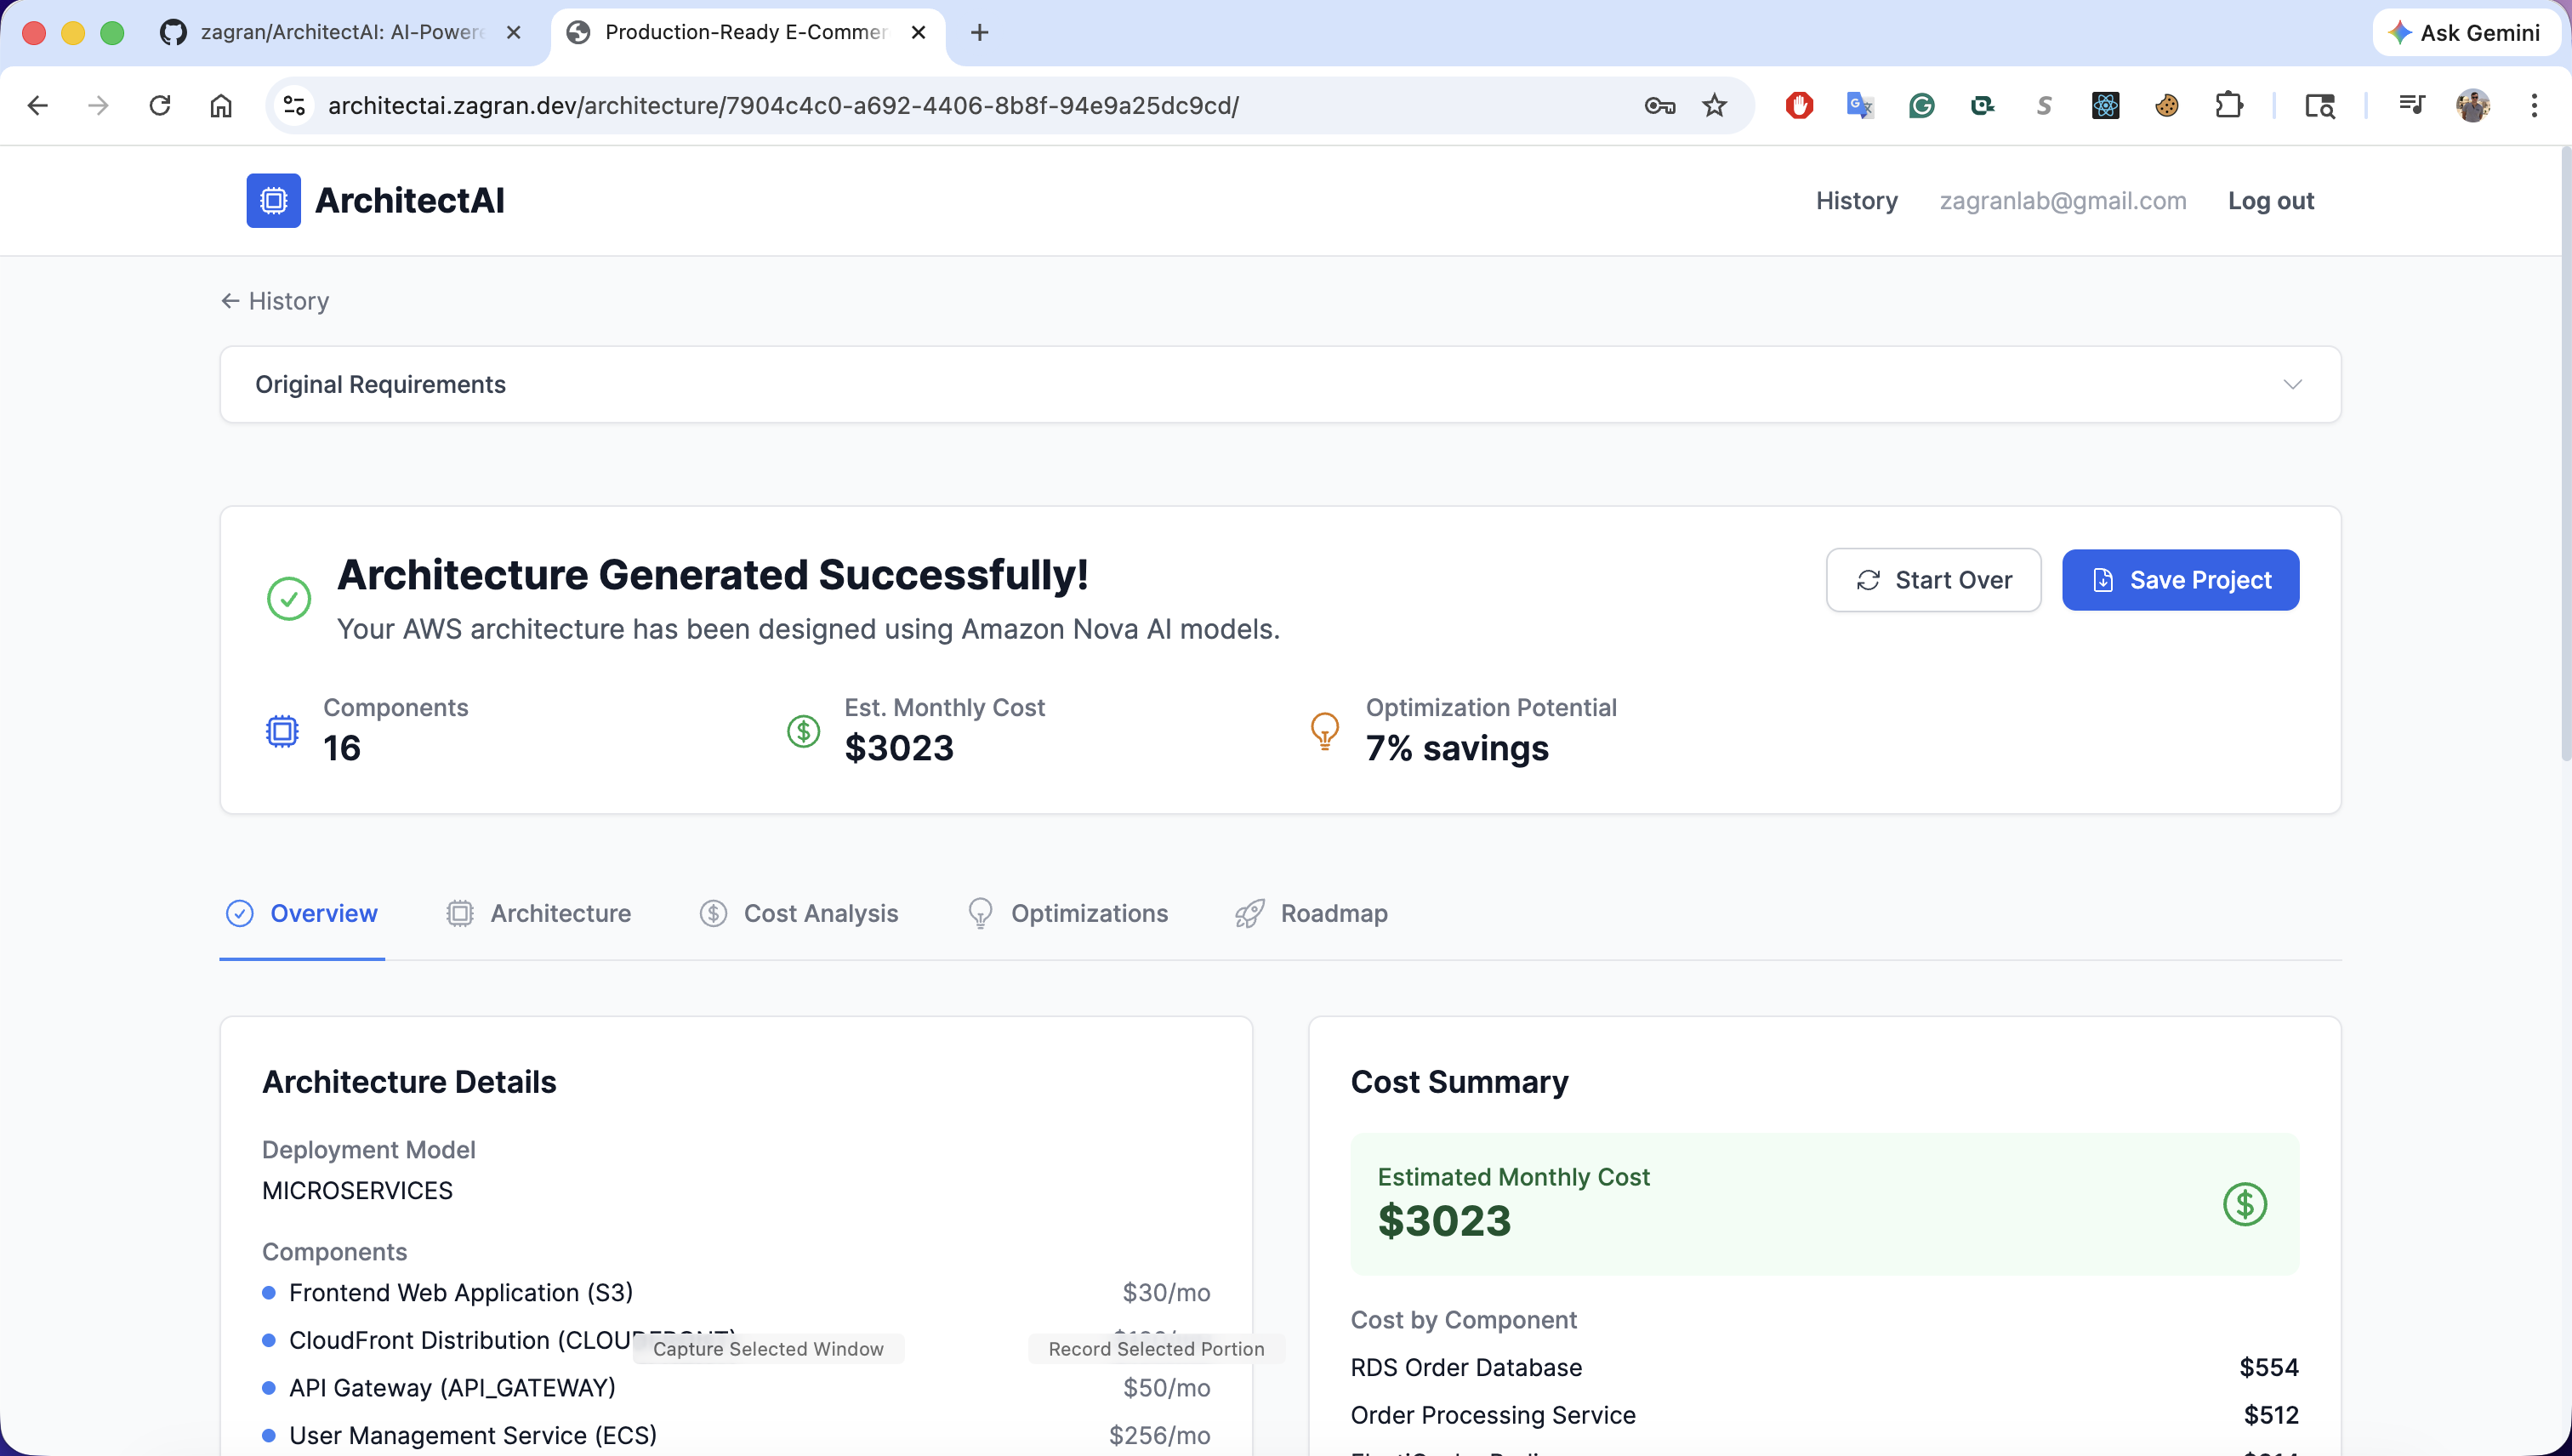Click the Save Project button
The image size is (2572, 1456).
point(2180,580)
